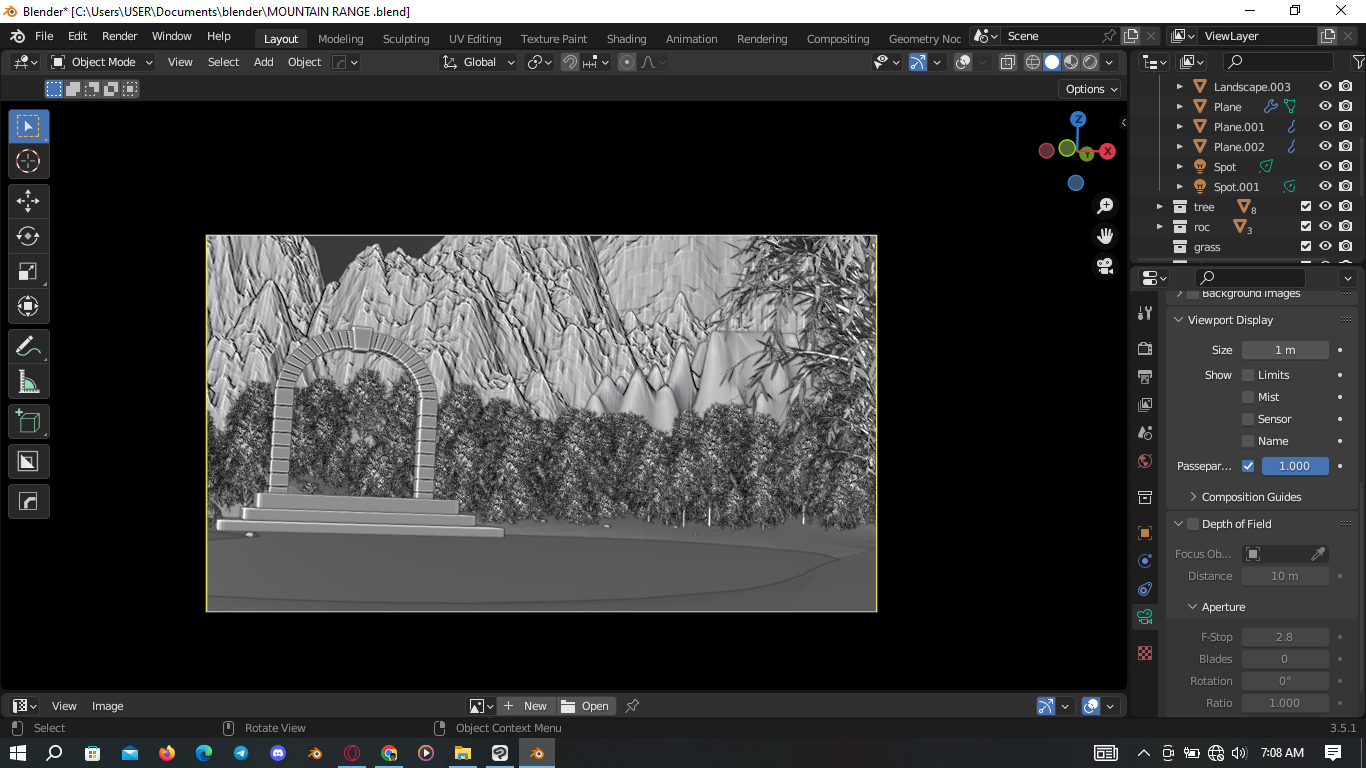
Task: Click the pan view hand icon
Action: pyautogui.click(x=1105, y=236)
